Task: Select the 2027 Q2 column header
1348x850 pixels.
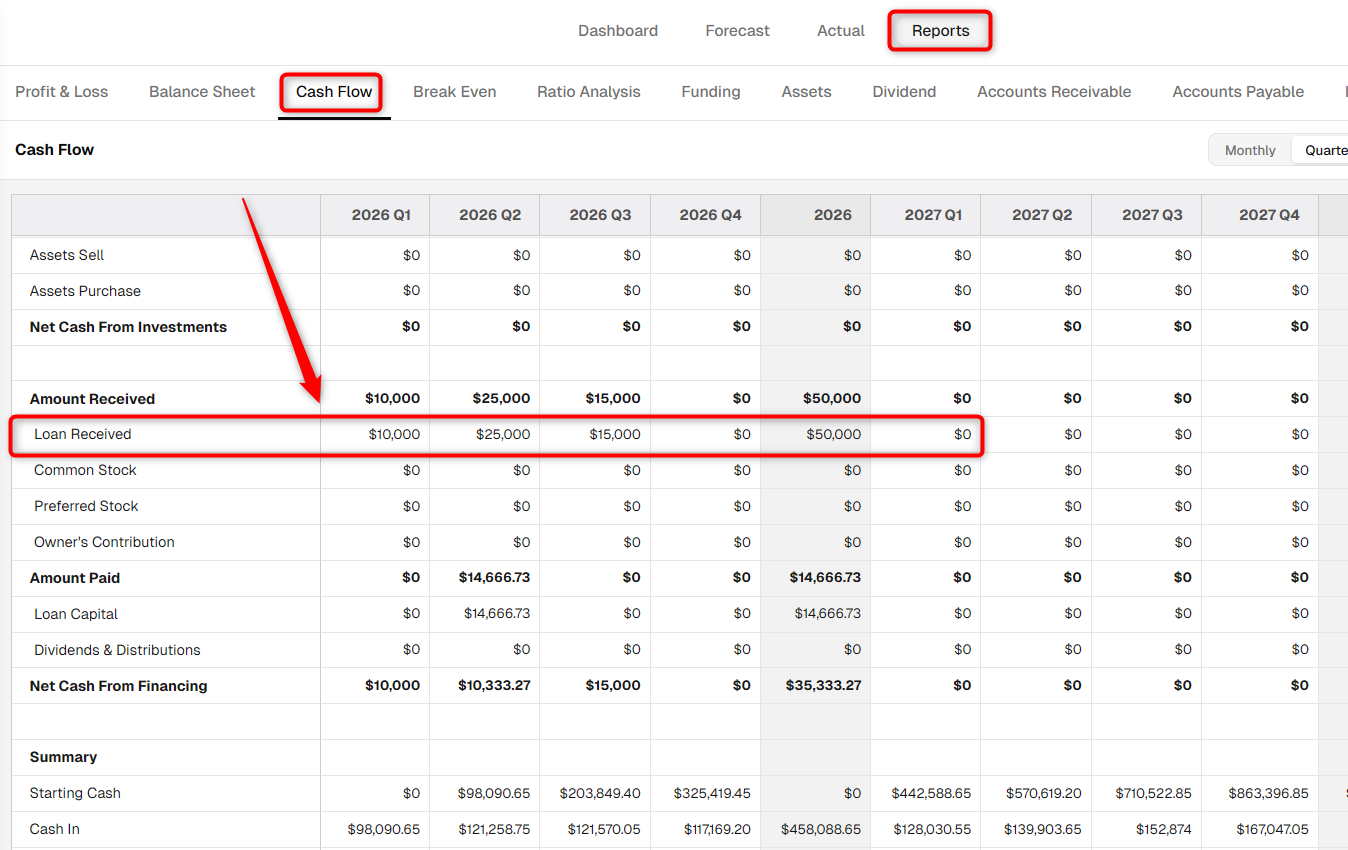Action: pyautogui.click(x=1036, y=215)
